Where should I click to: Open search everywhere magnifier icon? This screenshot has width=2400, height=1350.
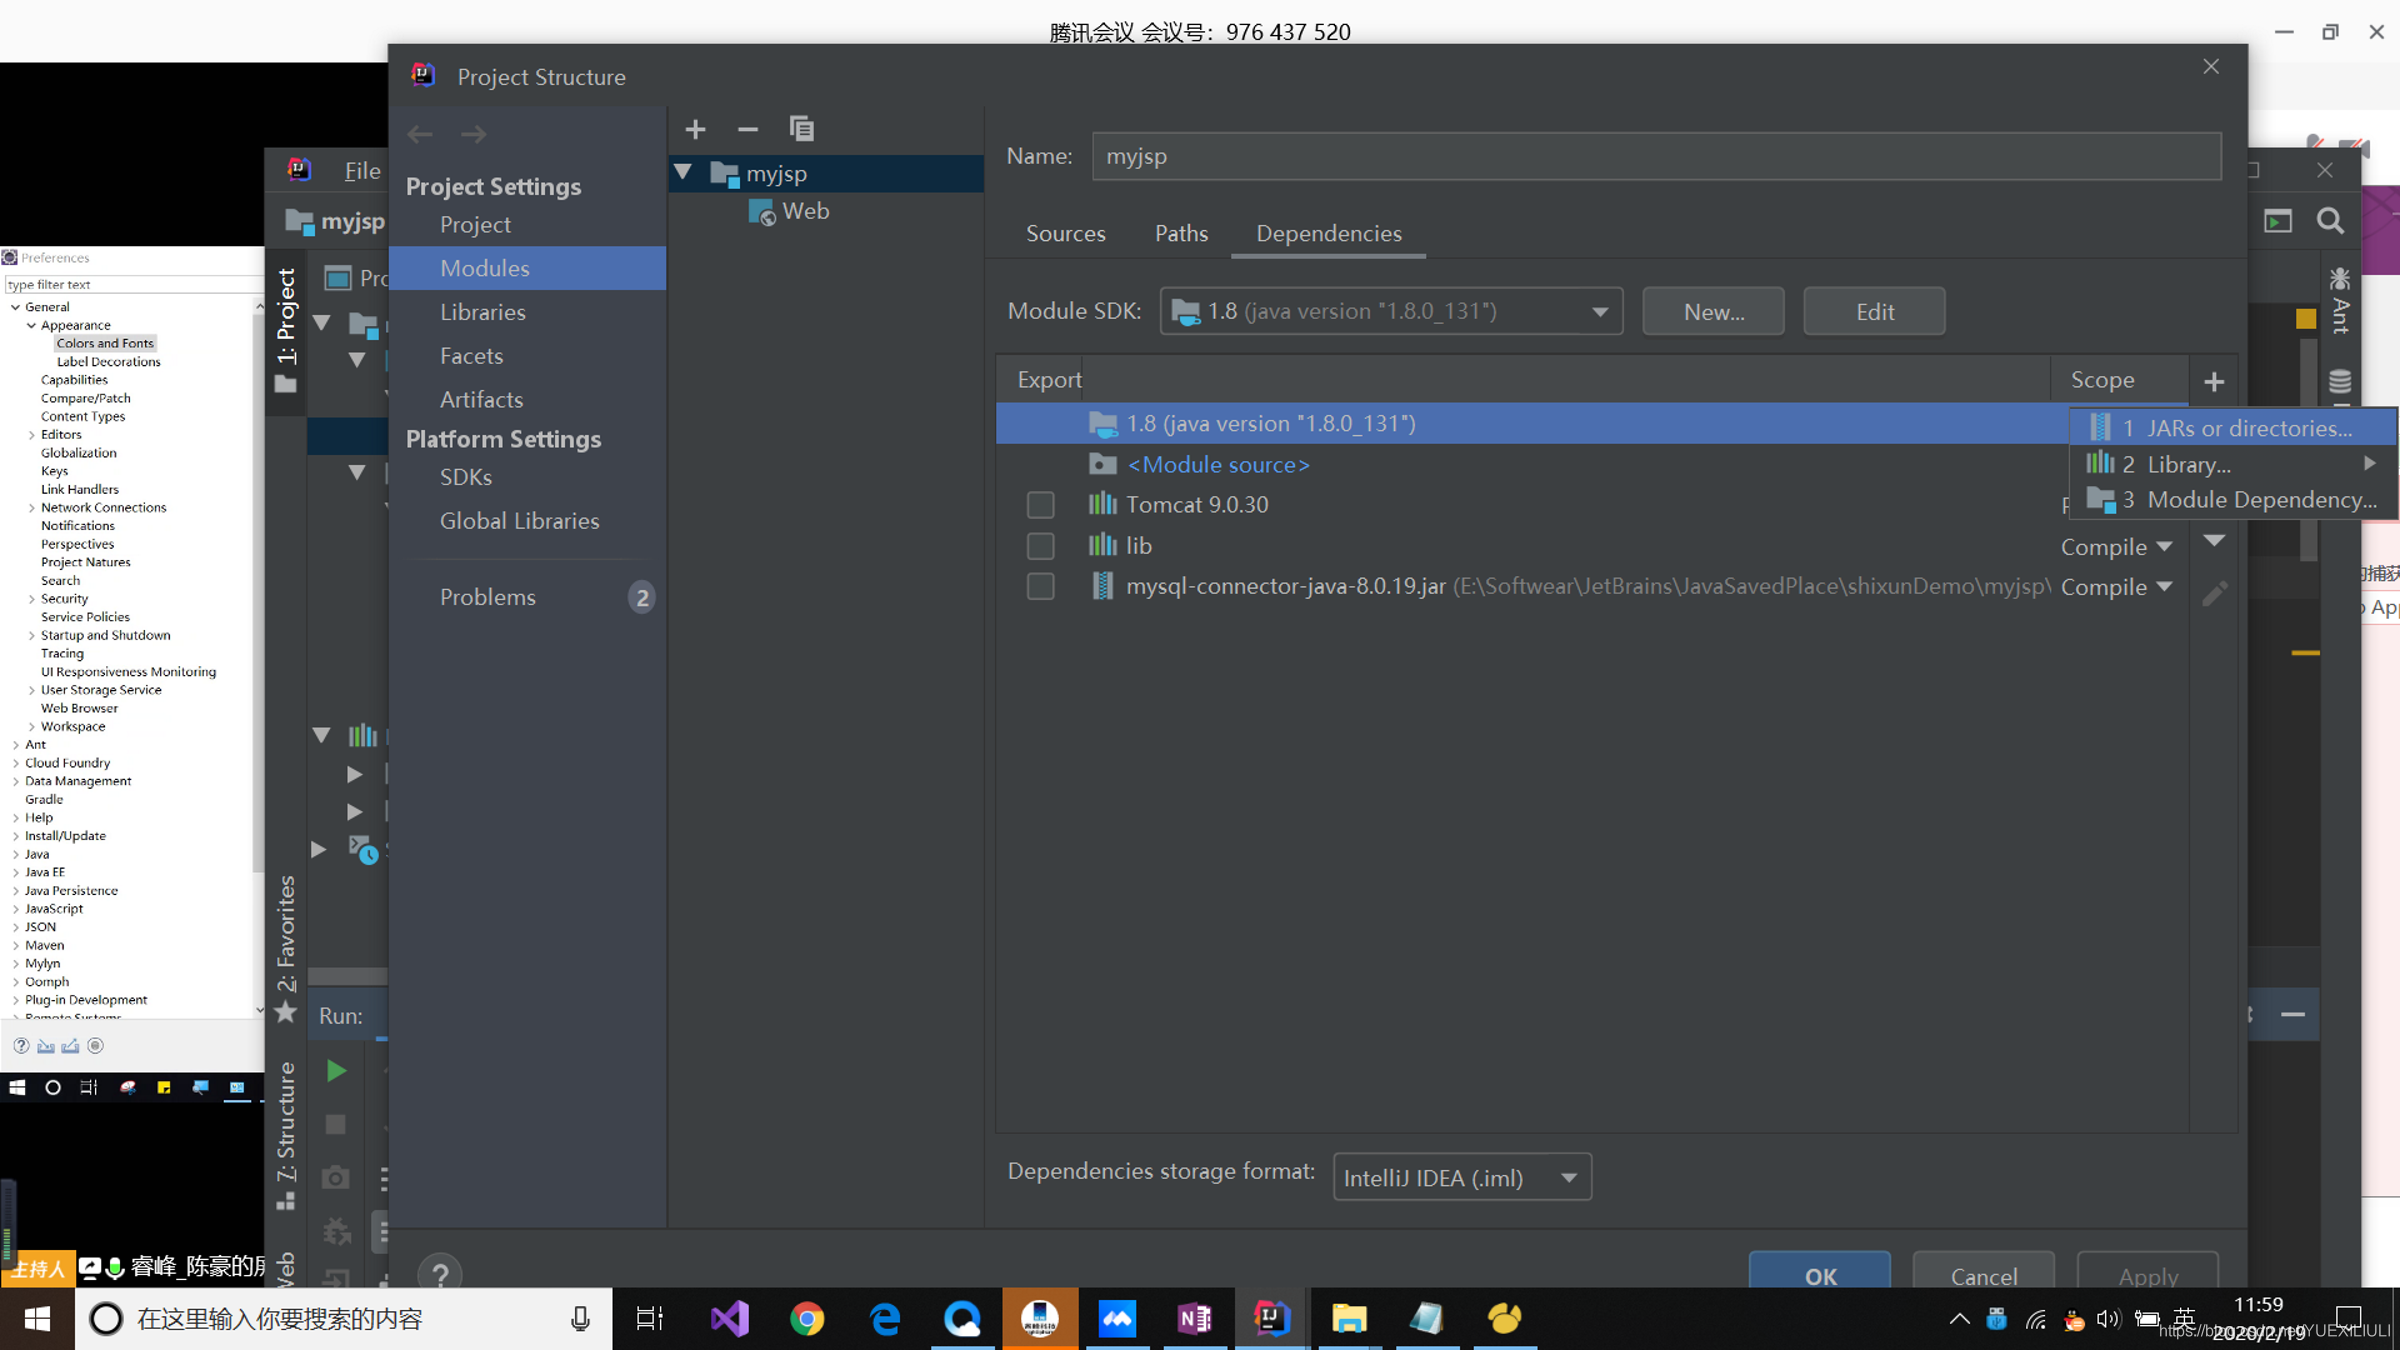tap(2330, 221)
